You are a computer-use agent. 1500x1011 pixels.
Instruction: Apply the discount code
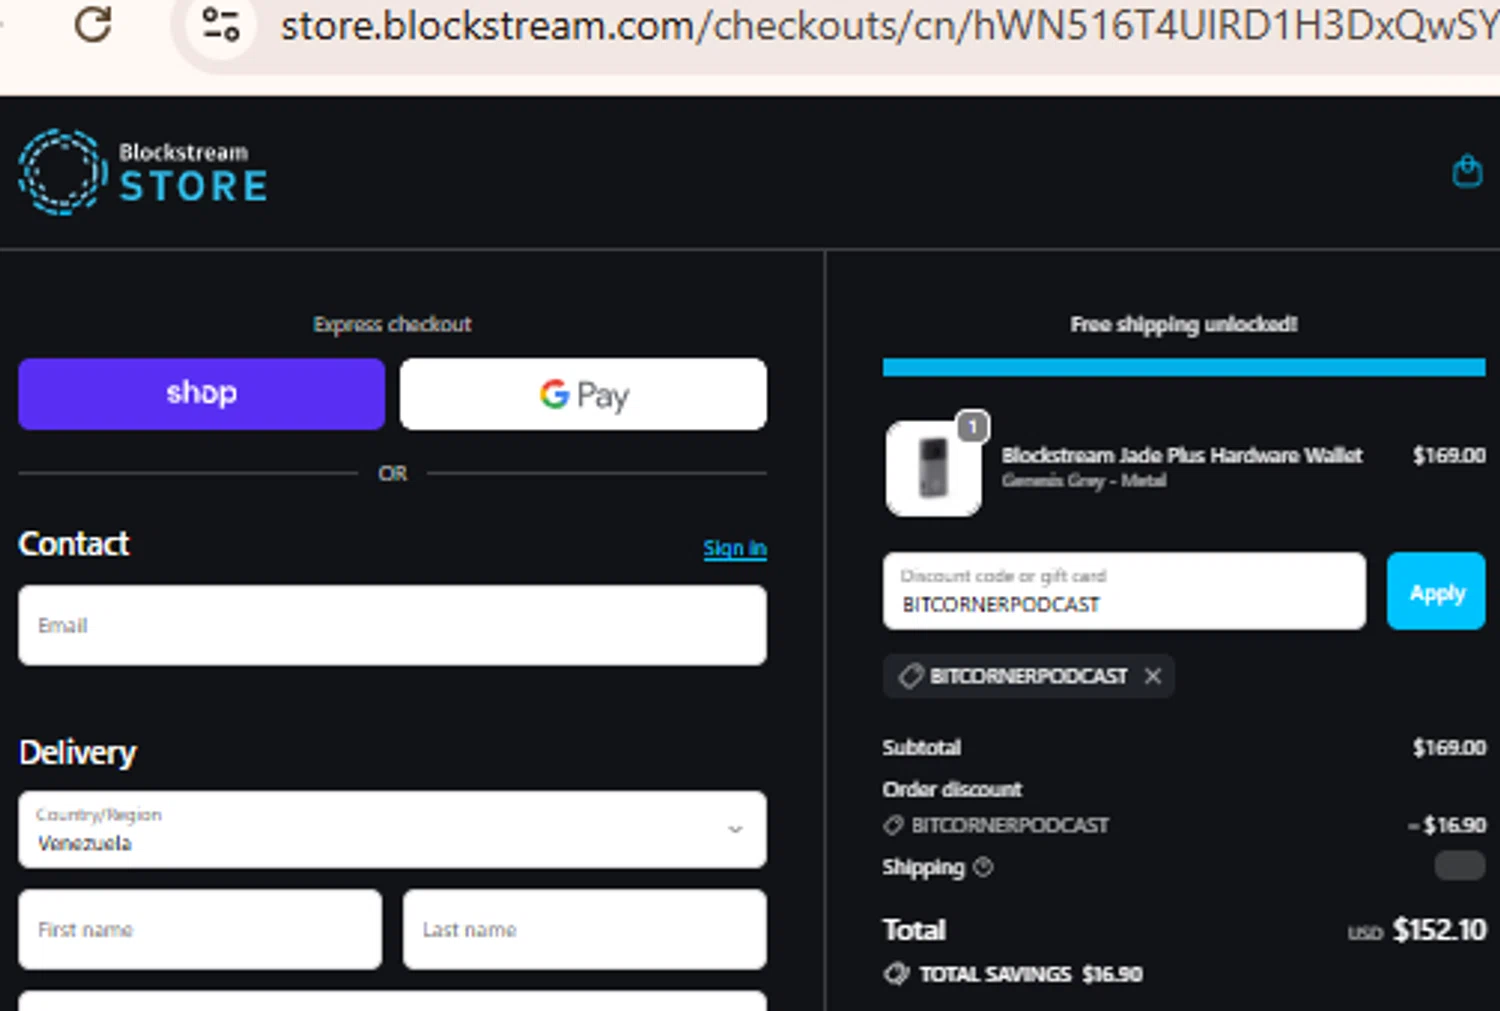coord(1436,591)
